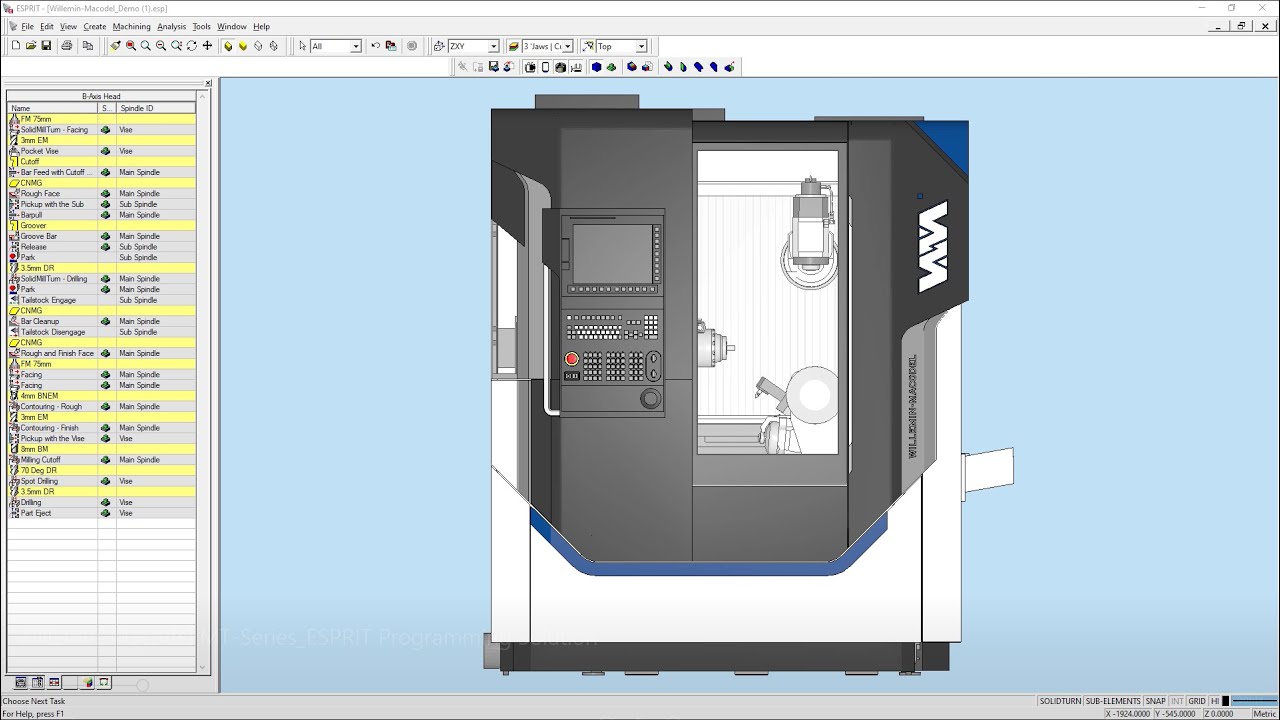The image size is (1280, 720).
Task: Activate the Pan crosshair tool
Action: click(x=207, y=46)
